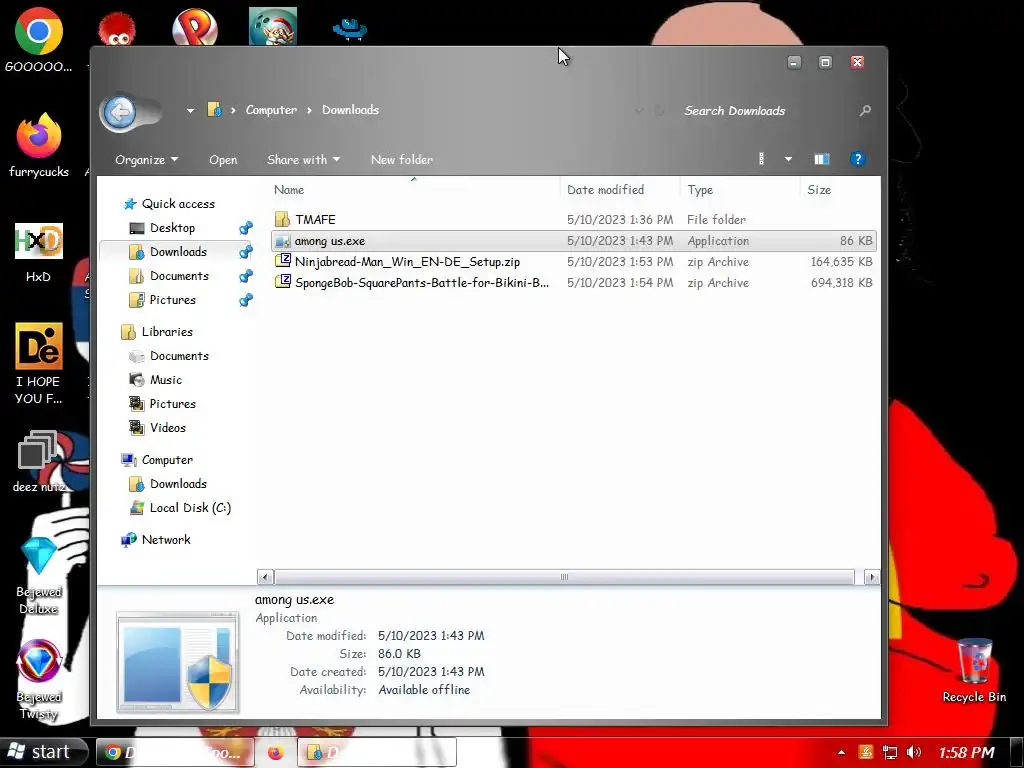
Task: Click the pin icon next to Pictures under Quick access
Action: point(246,300)
